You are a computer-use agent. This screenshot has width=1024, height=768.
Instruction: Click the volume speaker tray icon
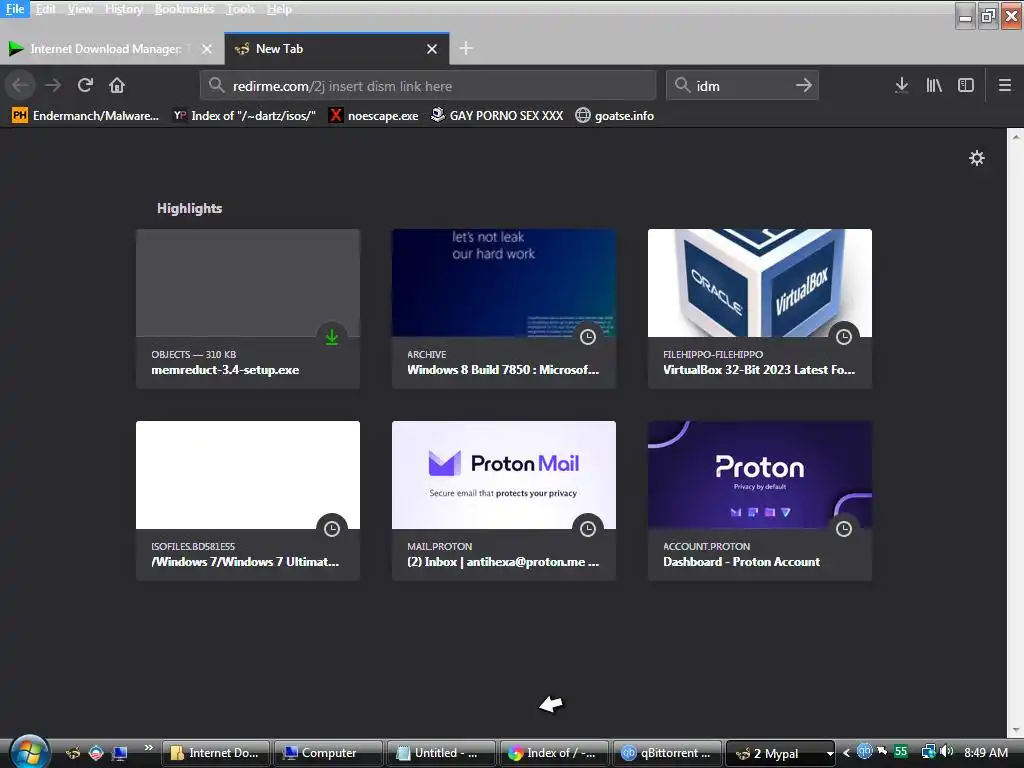(x=946, y=752)
